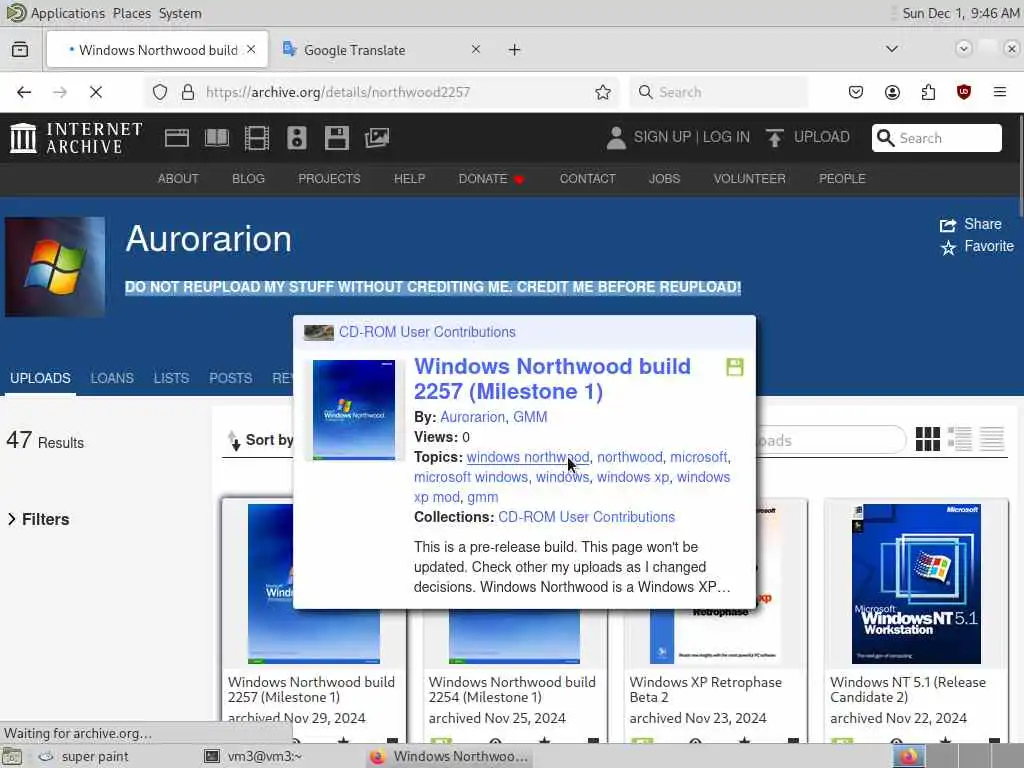Viewport: 1024px width, 768px height.
Task: Click the DONATE link
Action: pos(491,178)
